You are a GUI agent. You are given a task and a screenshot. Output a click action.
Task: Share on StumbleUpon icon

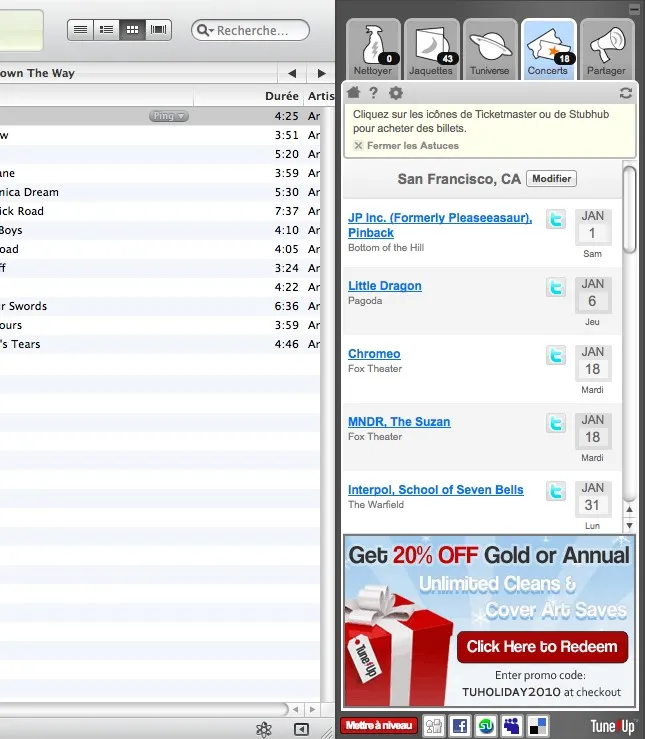click(x=486, y=726)
